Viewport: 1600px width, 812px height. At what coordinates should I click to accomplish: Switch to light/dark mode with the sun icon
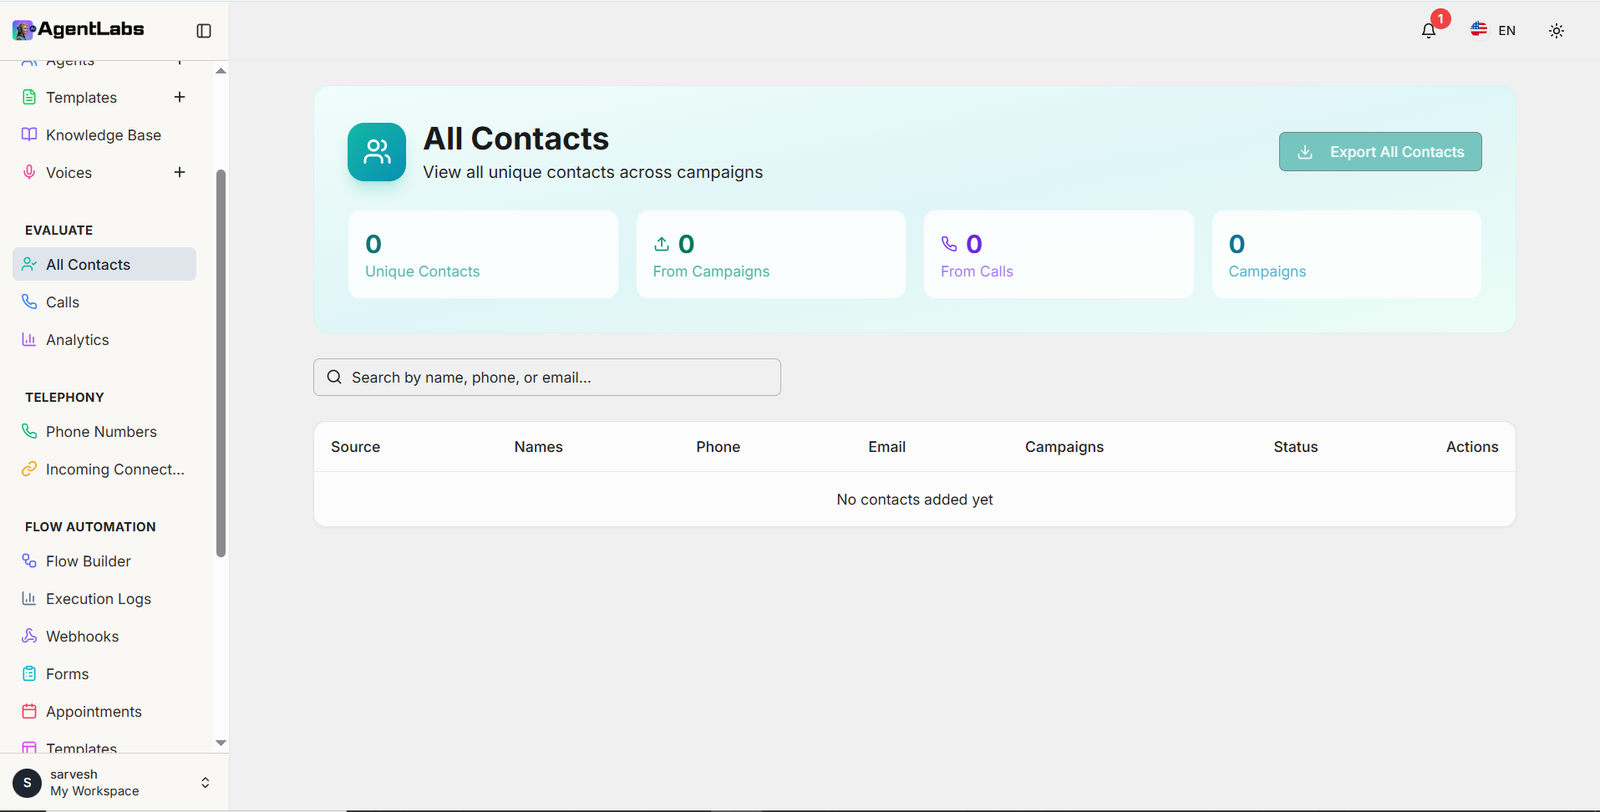point(1556,30)
